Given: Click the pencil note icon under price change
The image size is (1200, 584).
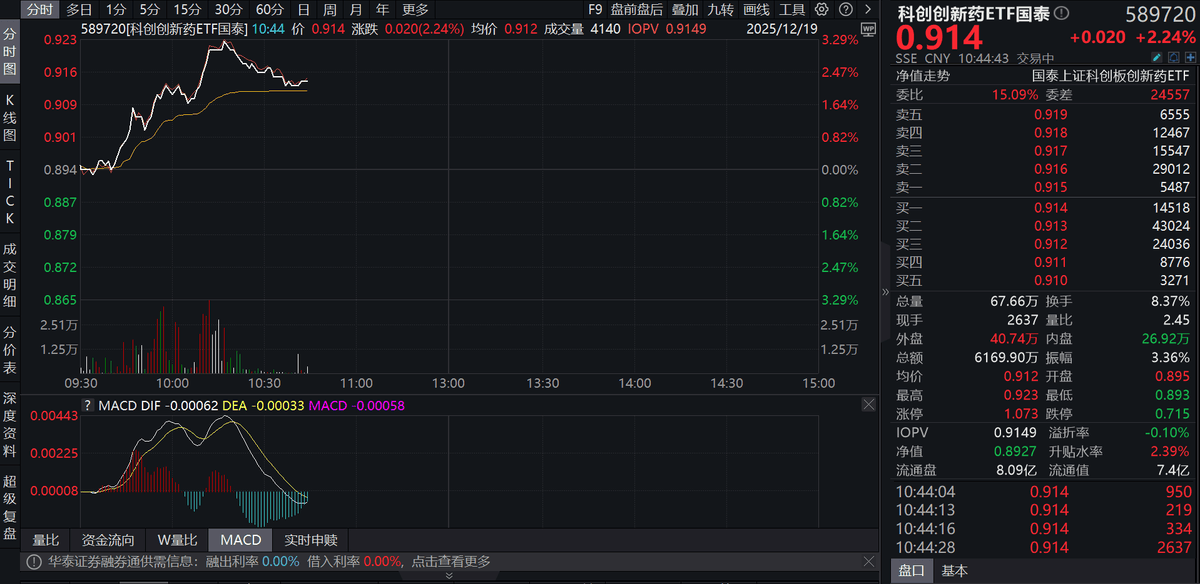Looking at the screenshot, I should 1156,58.
